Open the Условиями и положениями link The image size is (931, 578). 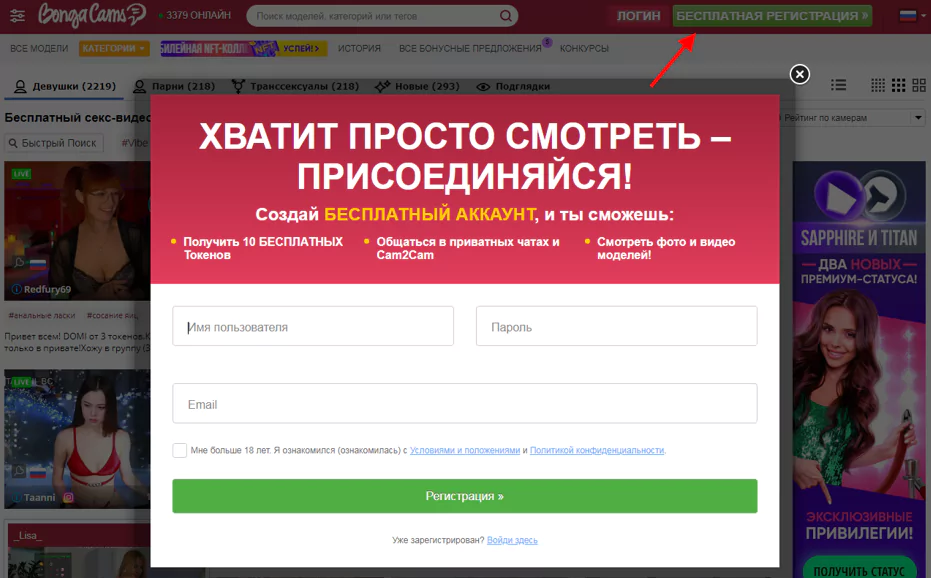465,450
